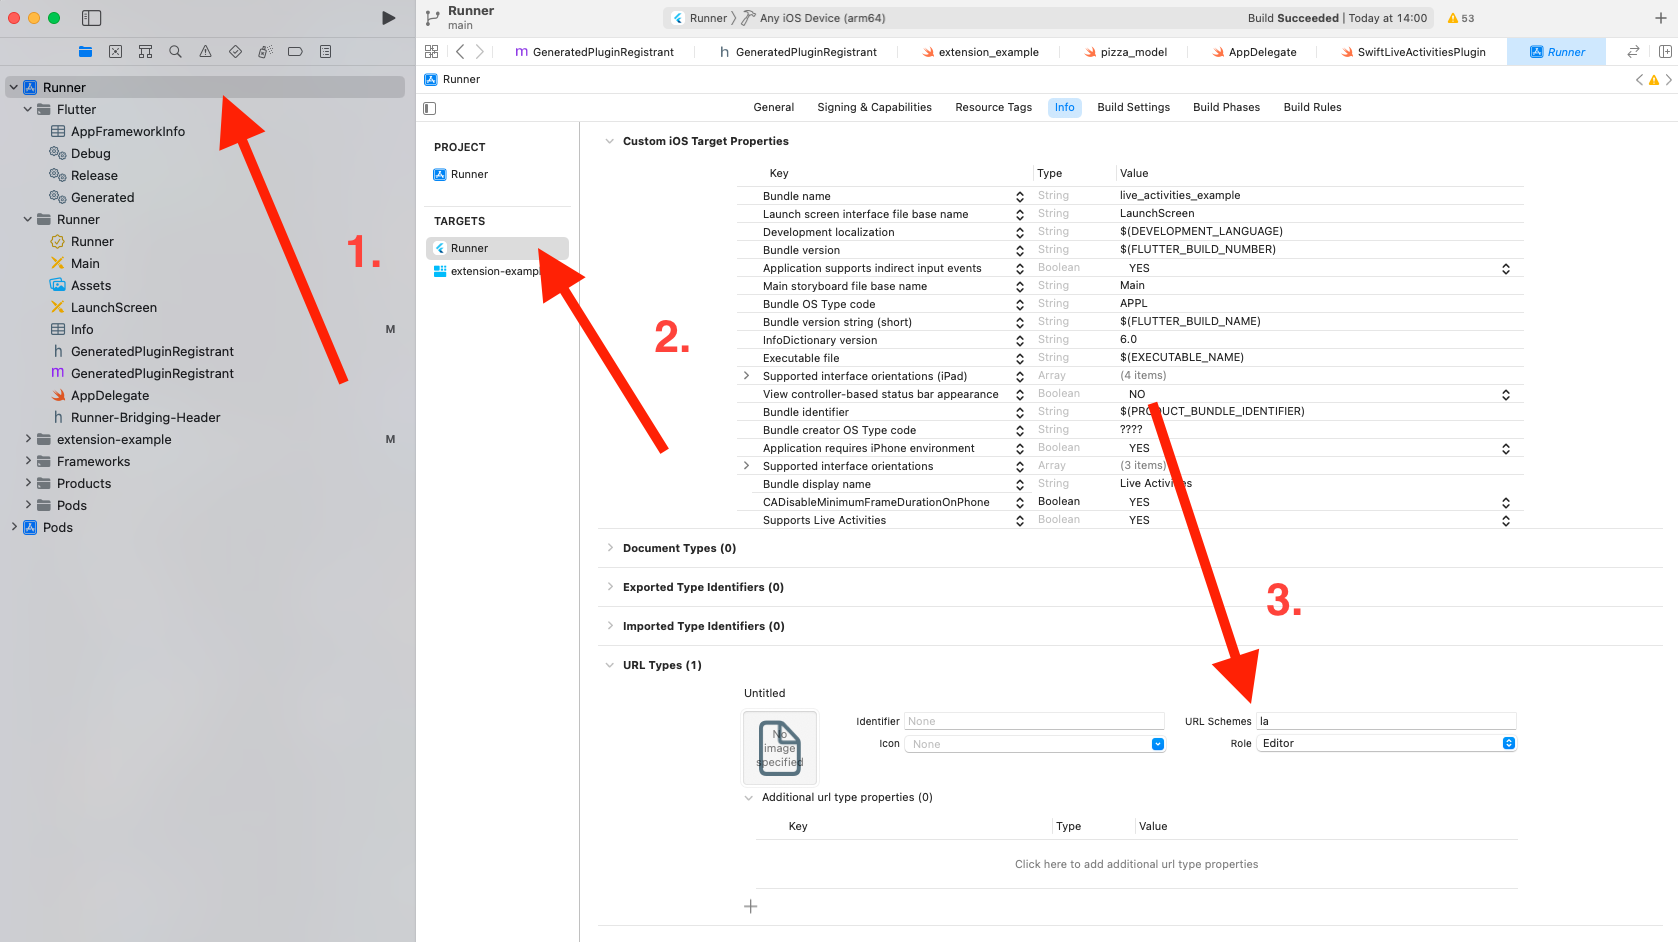Open the Debug navigator icon

265,52
